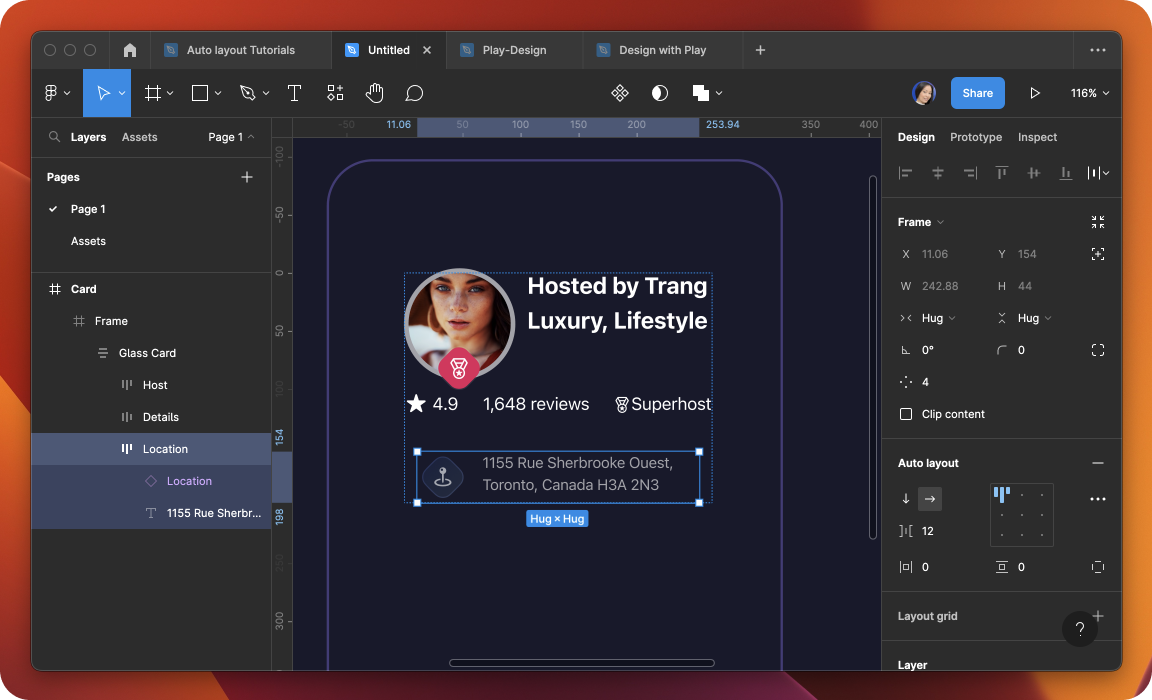Enable the Clip content checkbox
1152x700 pixels.
[x=906, y=414]
